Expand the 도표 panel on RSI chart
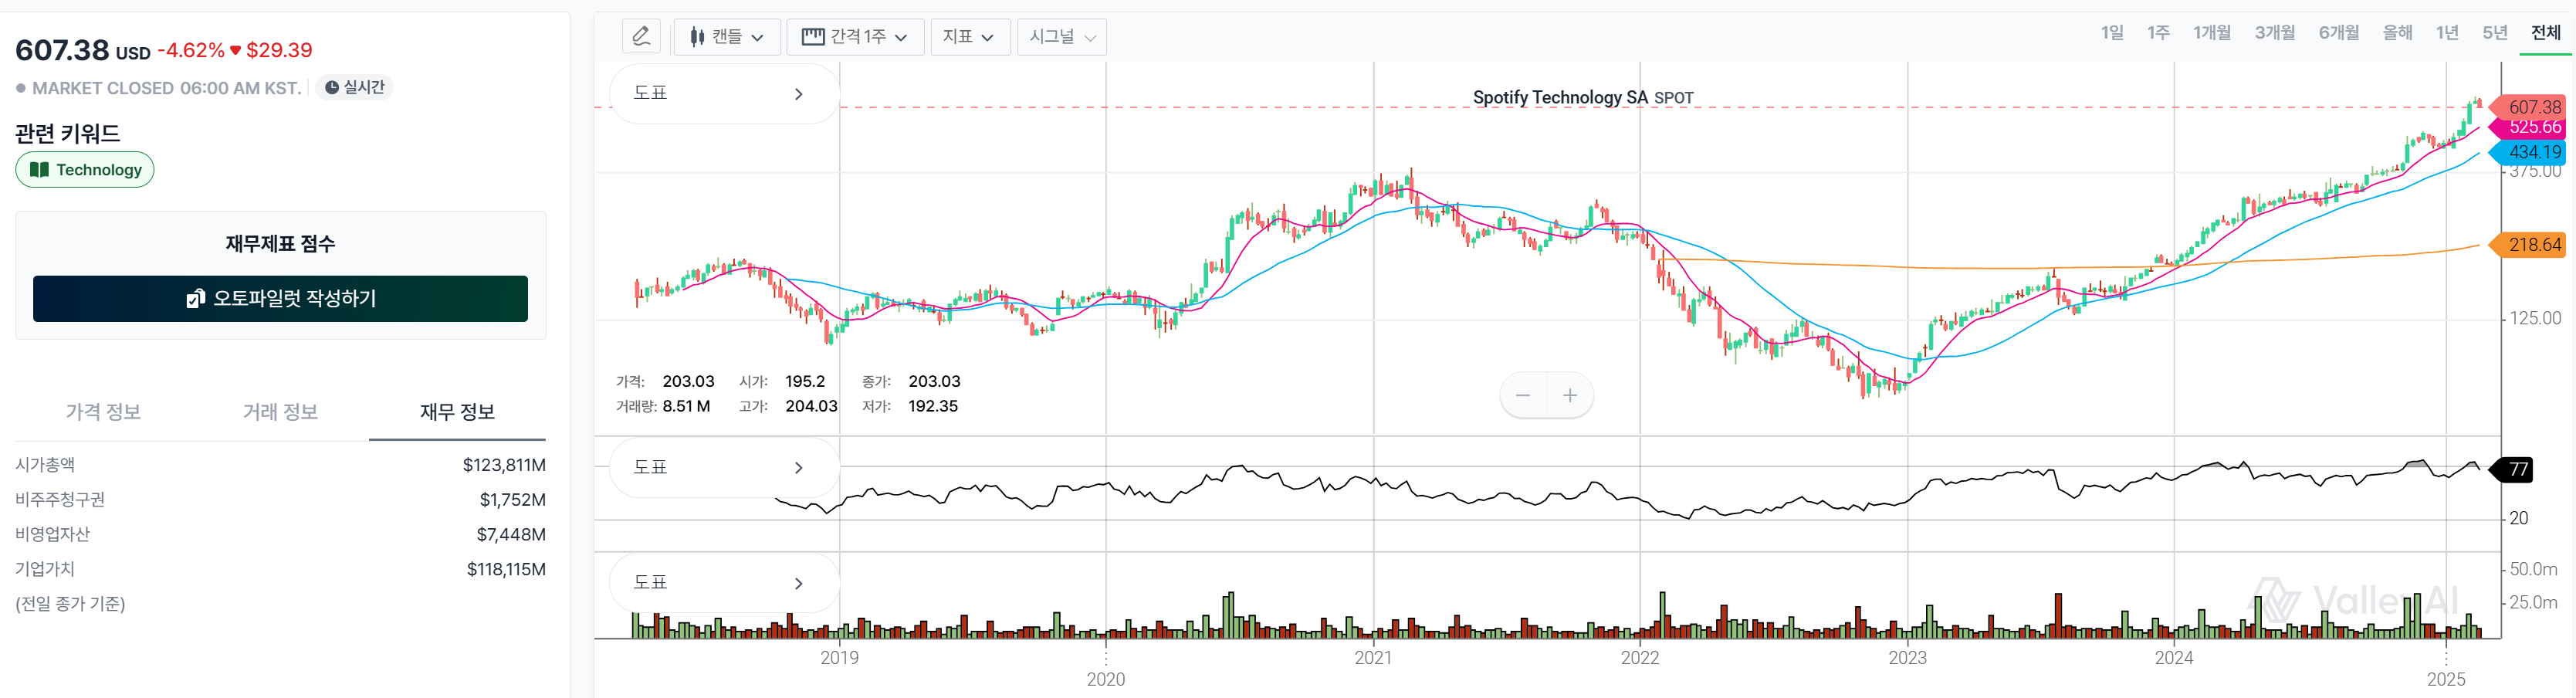Image resolution: width=2576 pixels, height=698 pixels. click(x=723, y=468)
